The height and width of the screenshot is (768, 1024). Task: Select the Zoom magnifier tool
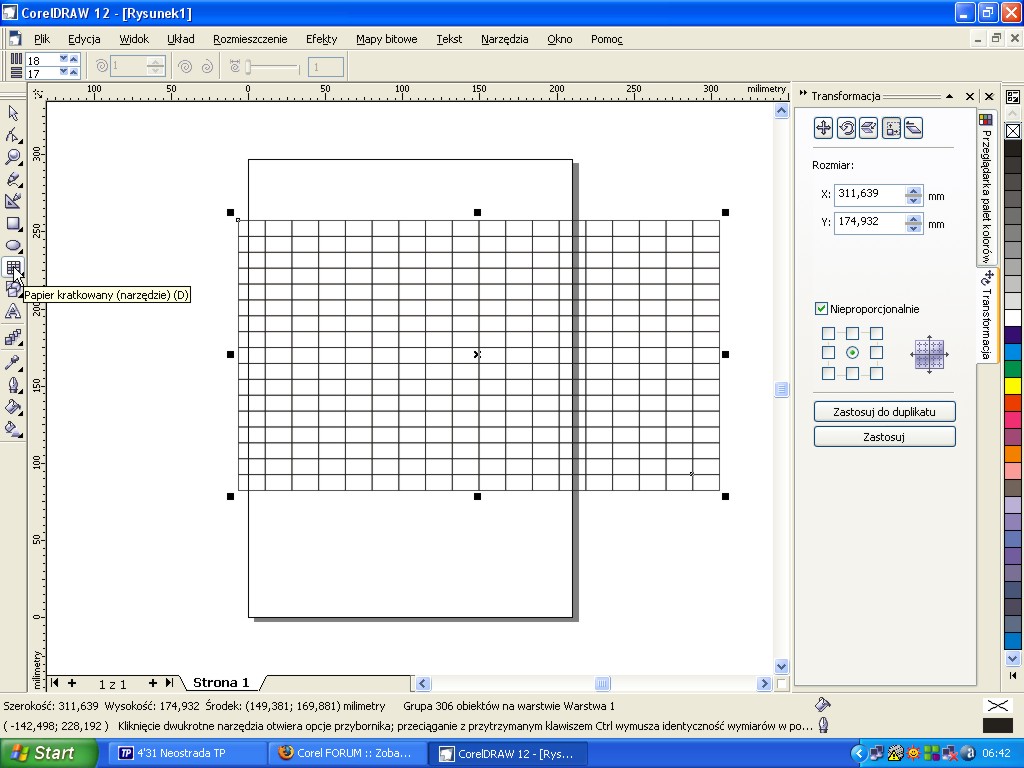(13, 157)
